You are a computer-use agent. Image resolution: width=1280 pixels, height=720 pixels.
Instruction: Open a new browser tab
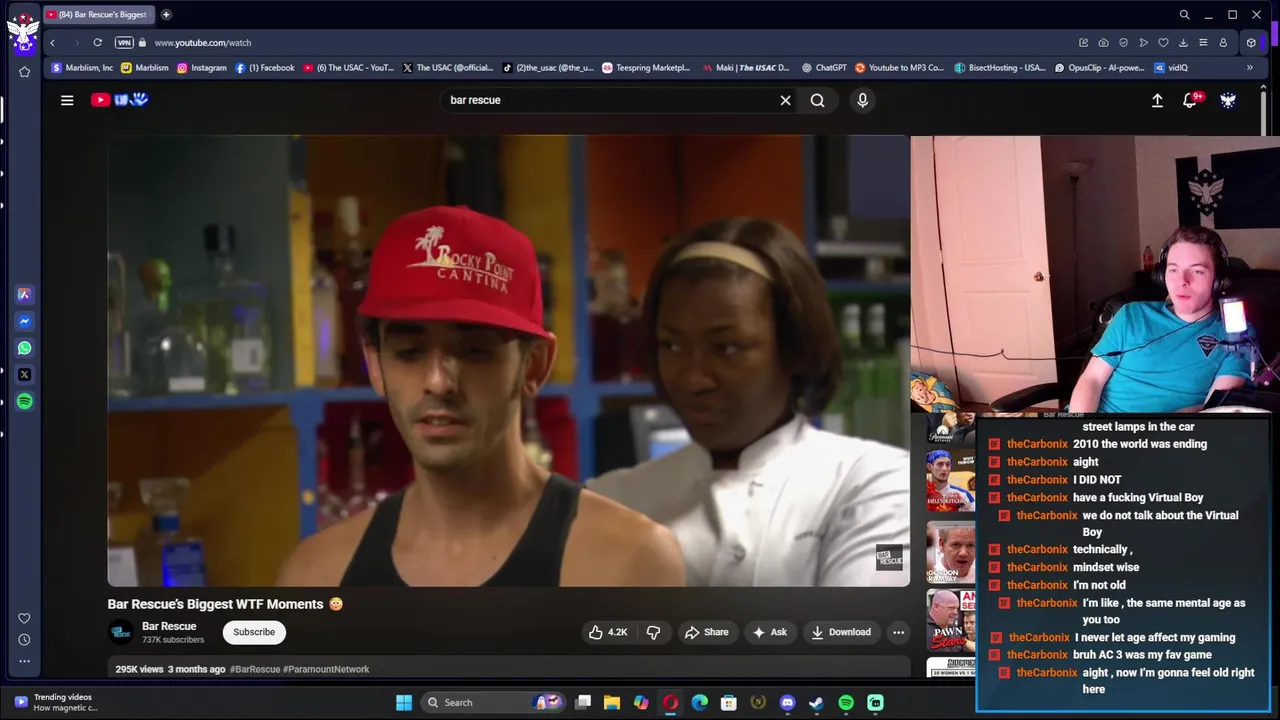coord(166,14)
